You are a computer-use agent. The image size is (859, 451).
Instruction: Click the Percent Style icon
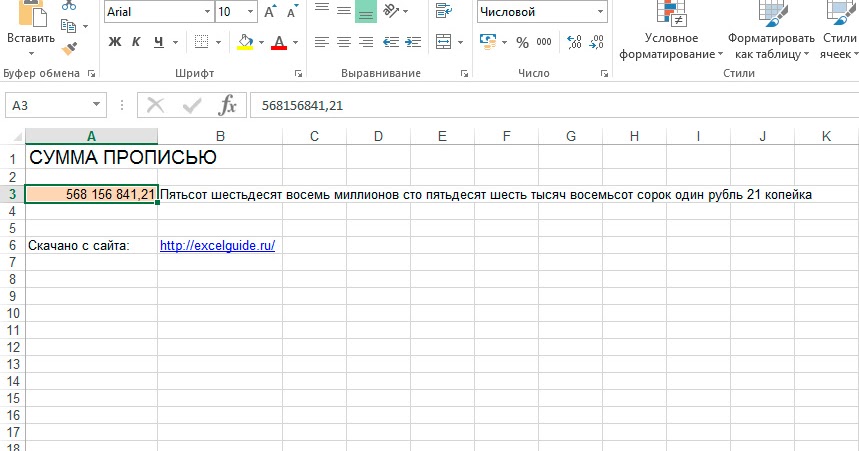click(x=522, y=42)
